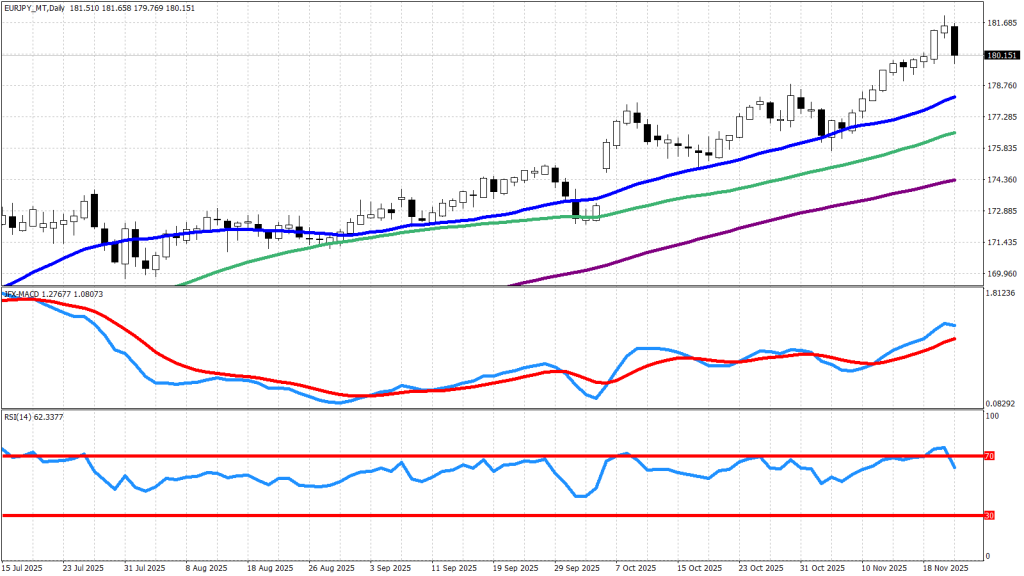
Task: Click the 174.360 price axis label
Action: click(1001, 180)
